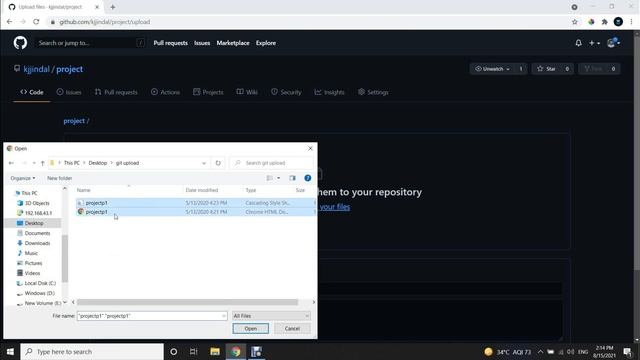This screenshot has width=640, height=360.
Task: Open the kjjindal user link
Action: (36, 69)
